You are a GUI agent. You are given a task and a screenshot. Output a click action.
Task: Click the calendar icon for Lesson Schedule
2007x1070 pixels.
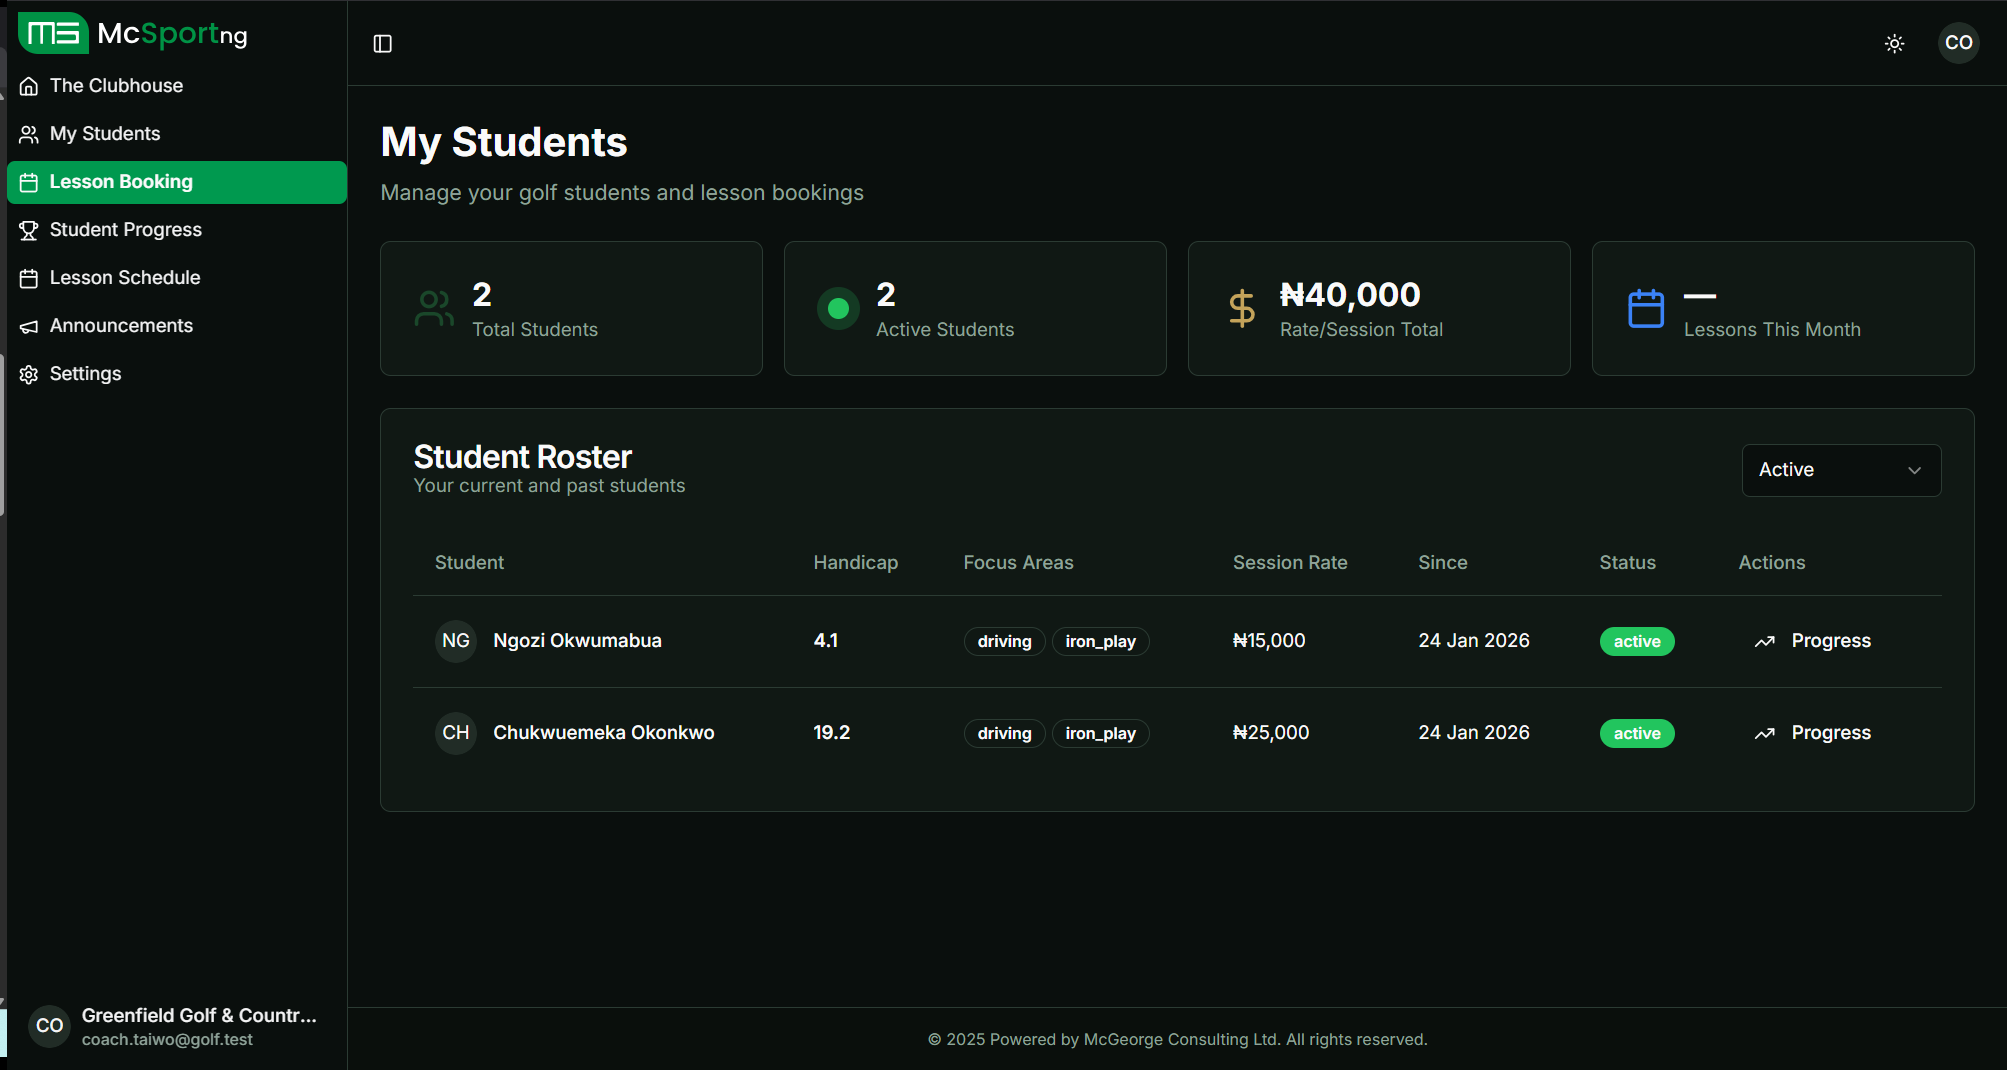pos(29,278)
